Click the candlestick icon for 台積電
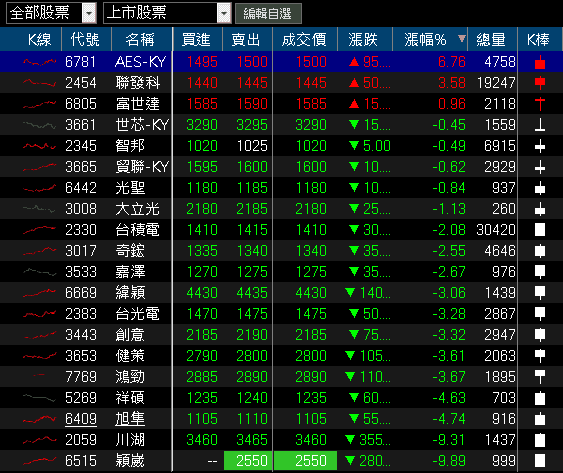 (540, 230)
